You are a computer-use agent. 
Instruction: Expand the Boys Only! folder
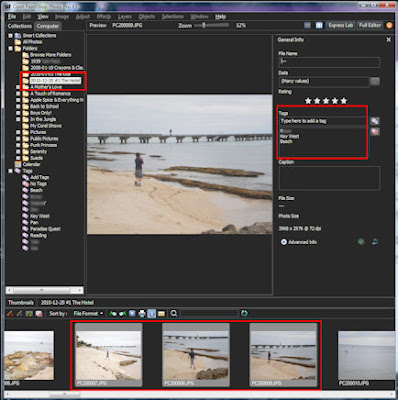pyautogui.click(x=18, y=113)
